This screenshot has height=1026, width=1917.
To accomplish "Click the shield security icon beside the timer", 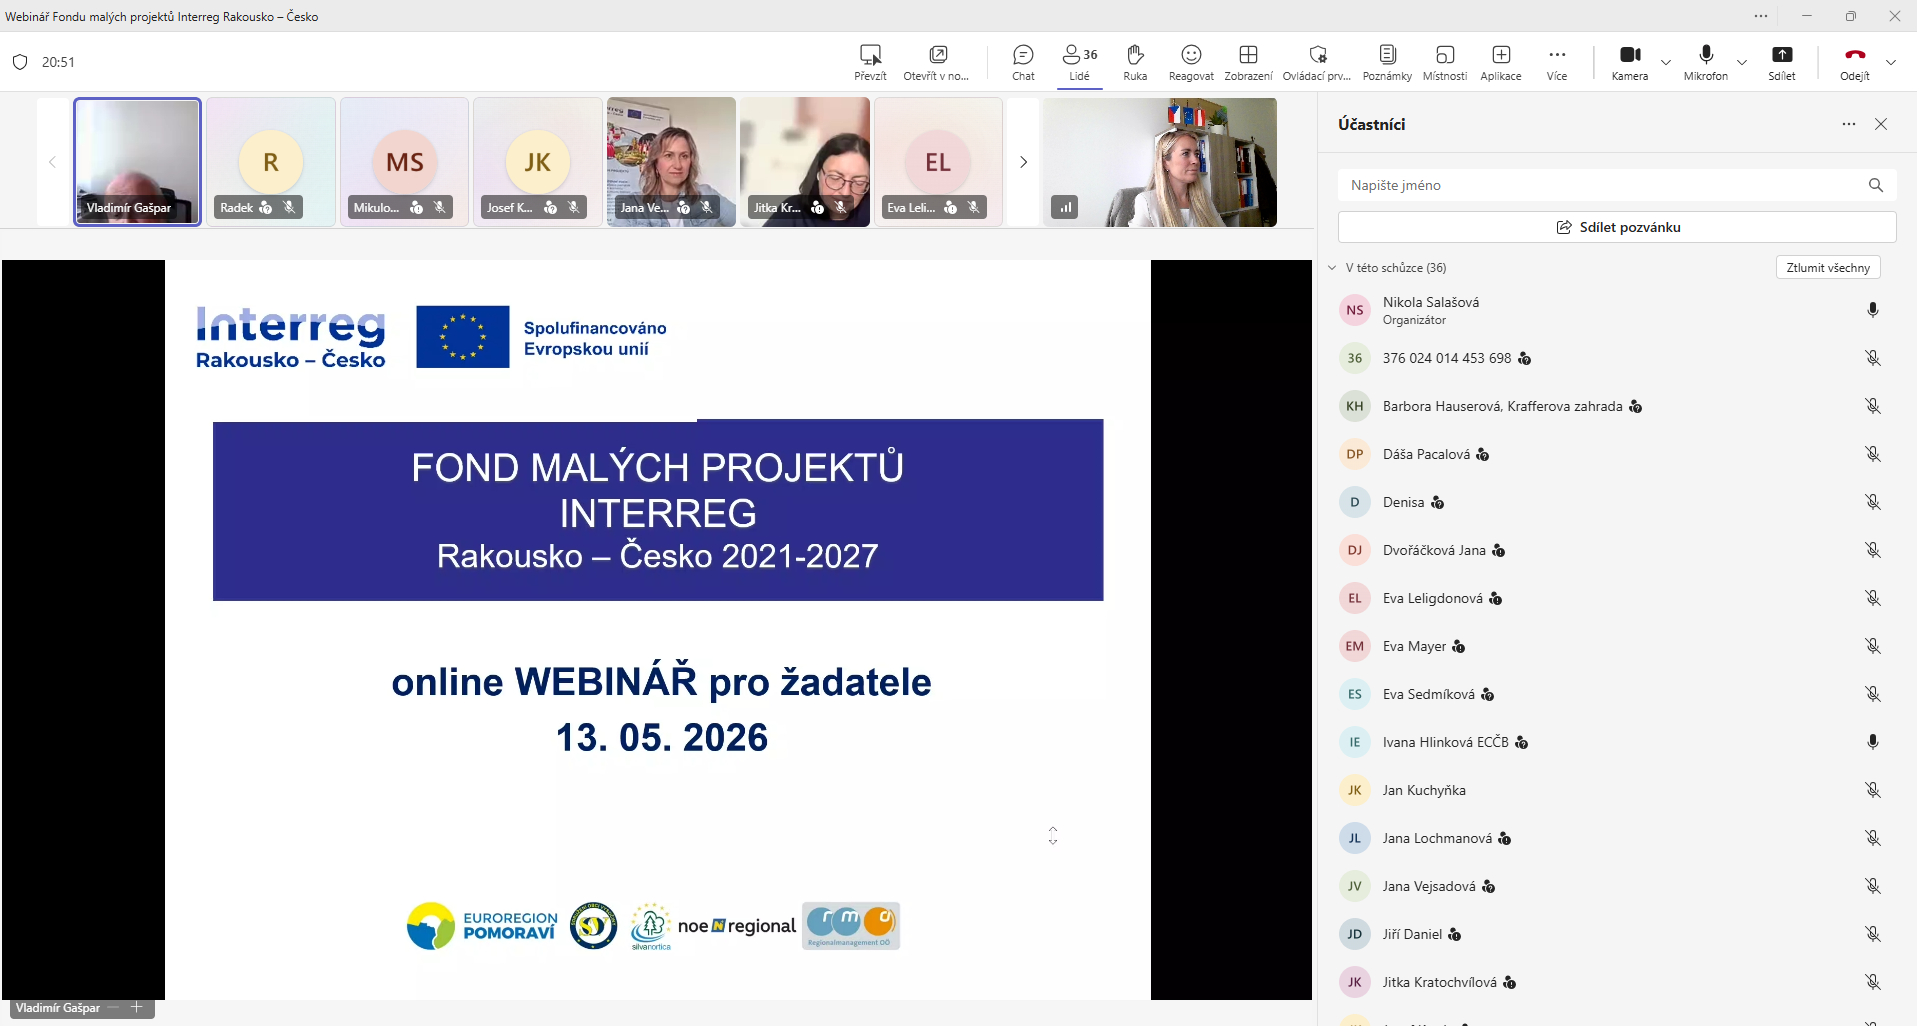I will (20, 62).
